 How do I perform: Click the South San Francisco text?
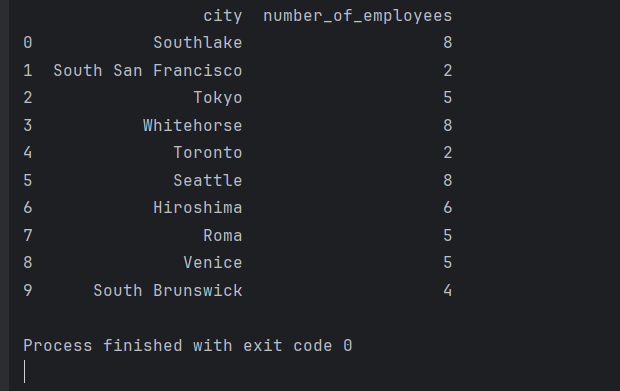[x=148, y=71]
